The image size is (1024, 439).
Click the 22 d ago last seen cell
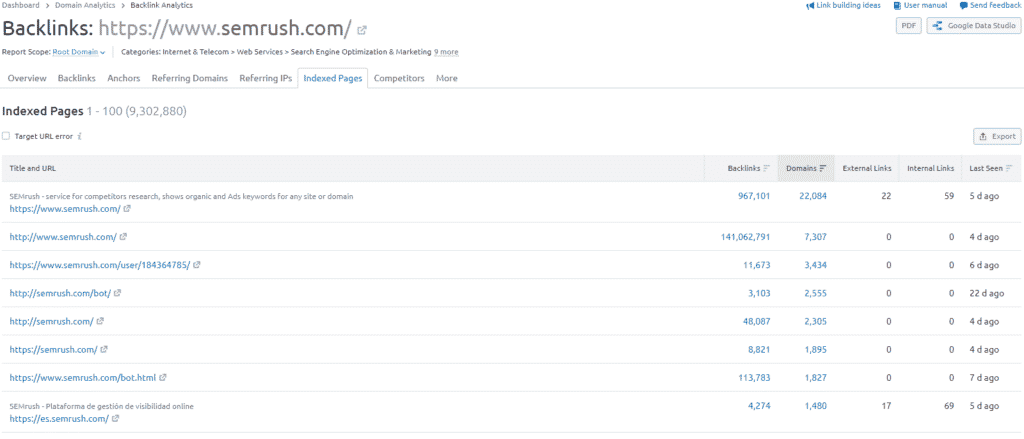987,293
